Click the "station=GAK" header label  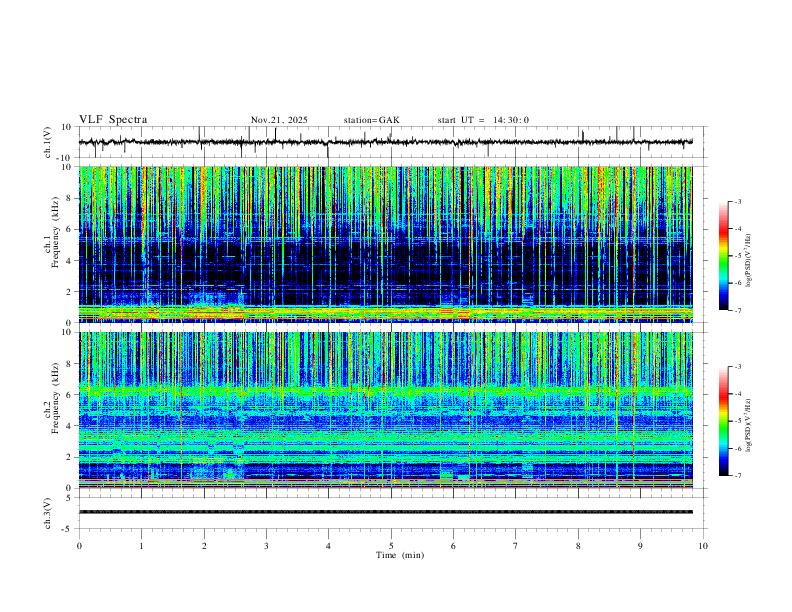[372, 120]
